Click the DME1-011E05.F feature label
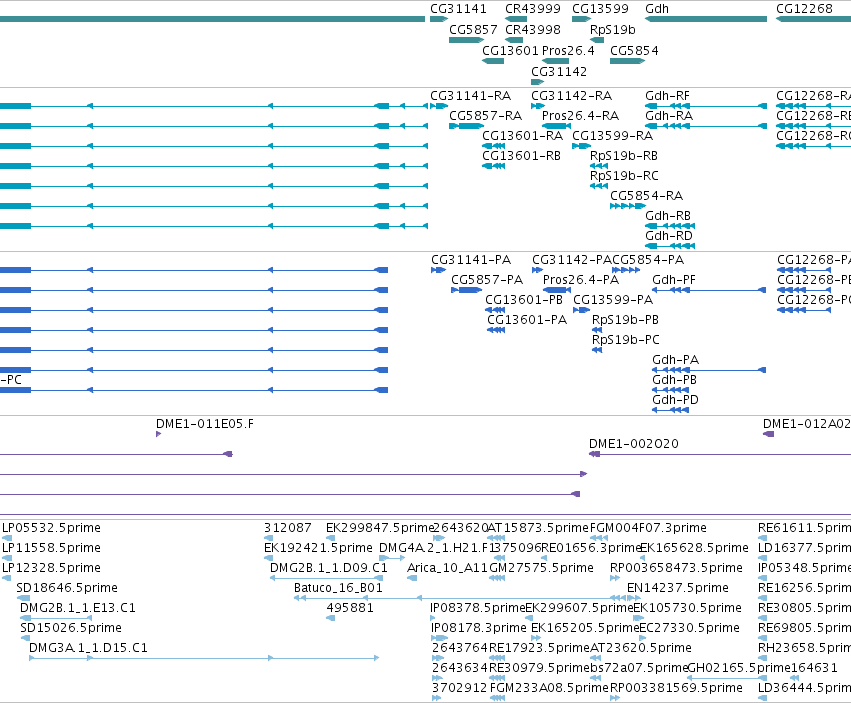The width and height of the screenshot is (851, 703). click(205, 424)
